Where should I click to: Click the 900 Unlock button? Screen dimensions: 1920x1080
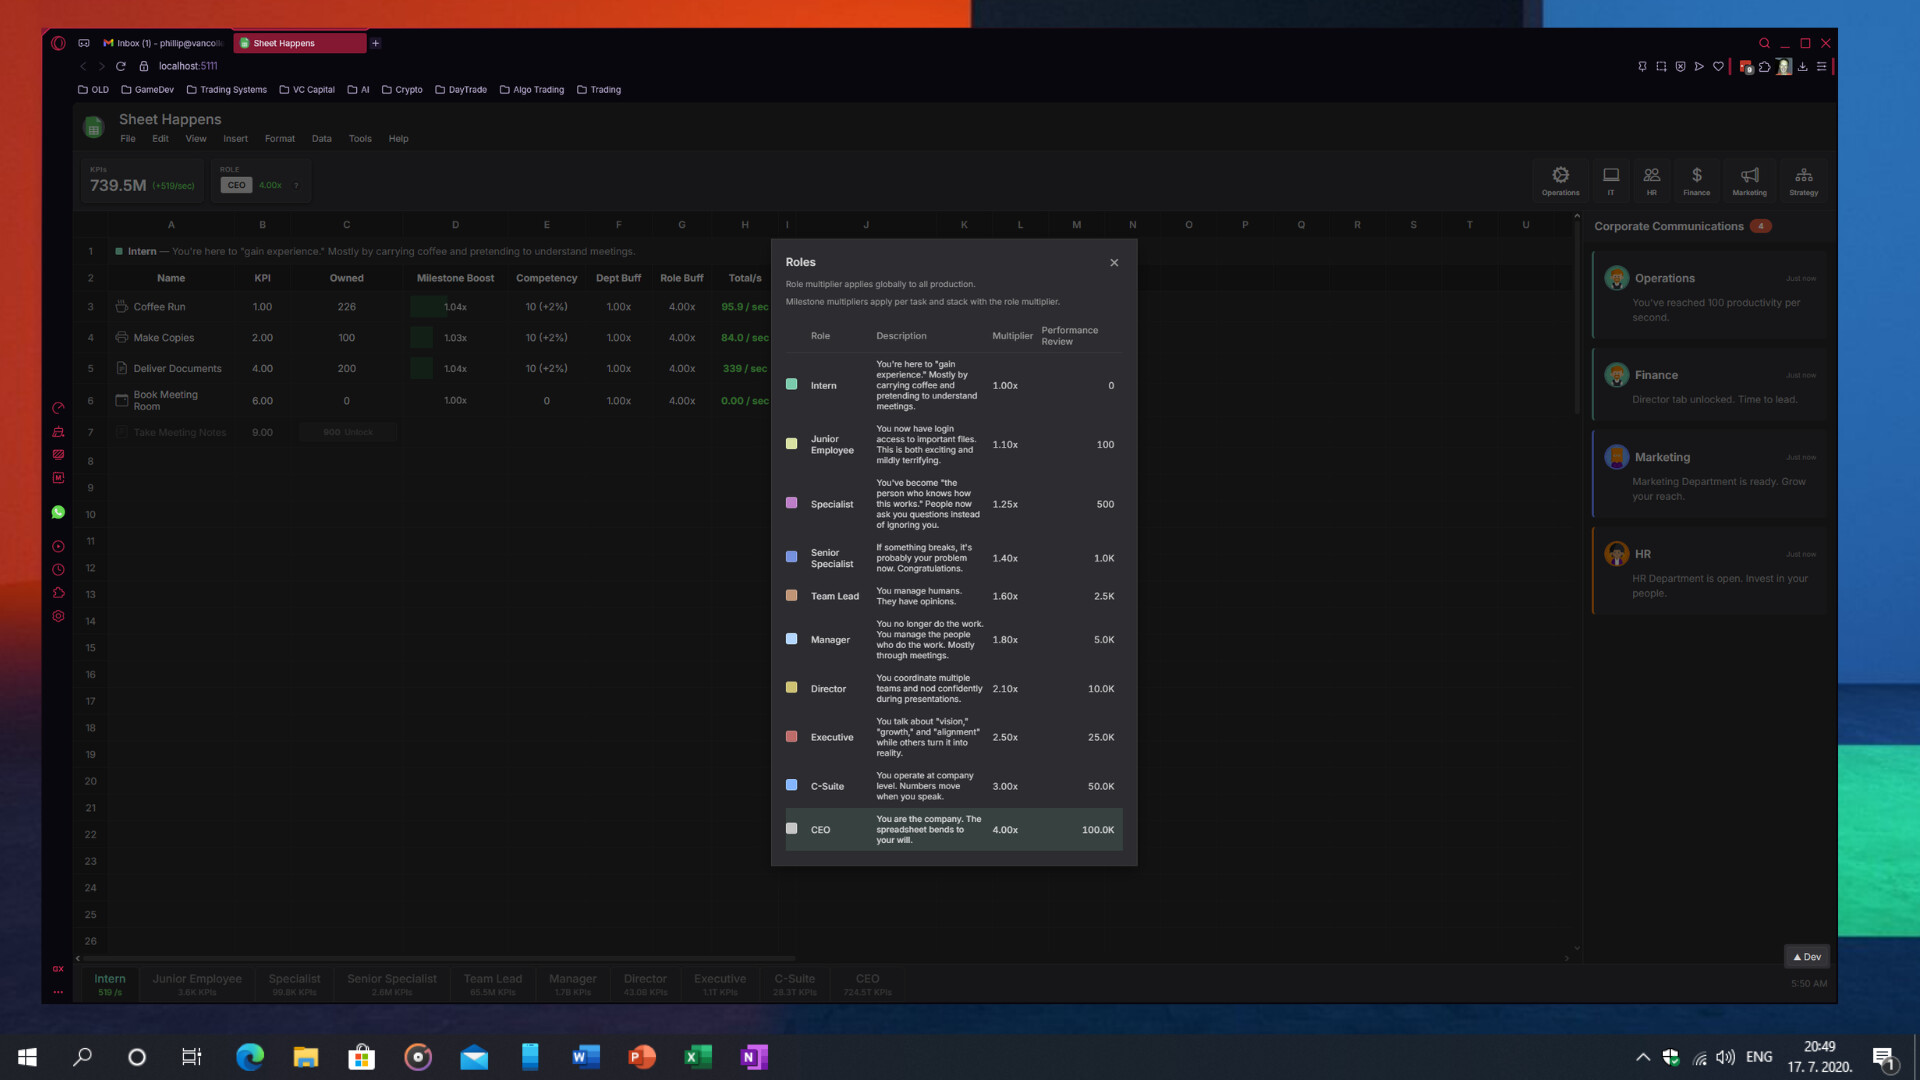(x=348, y=432)
